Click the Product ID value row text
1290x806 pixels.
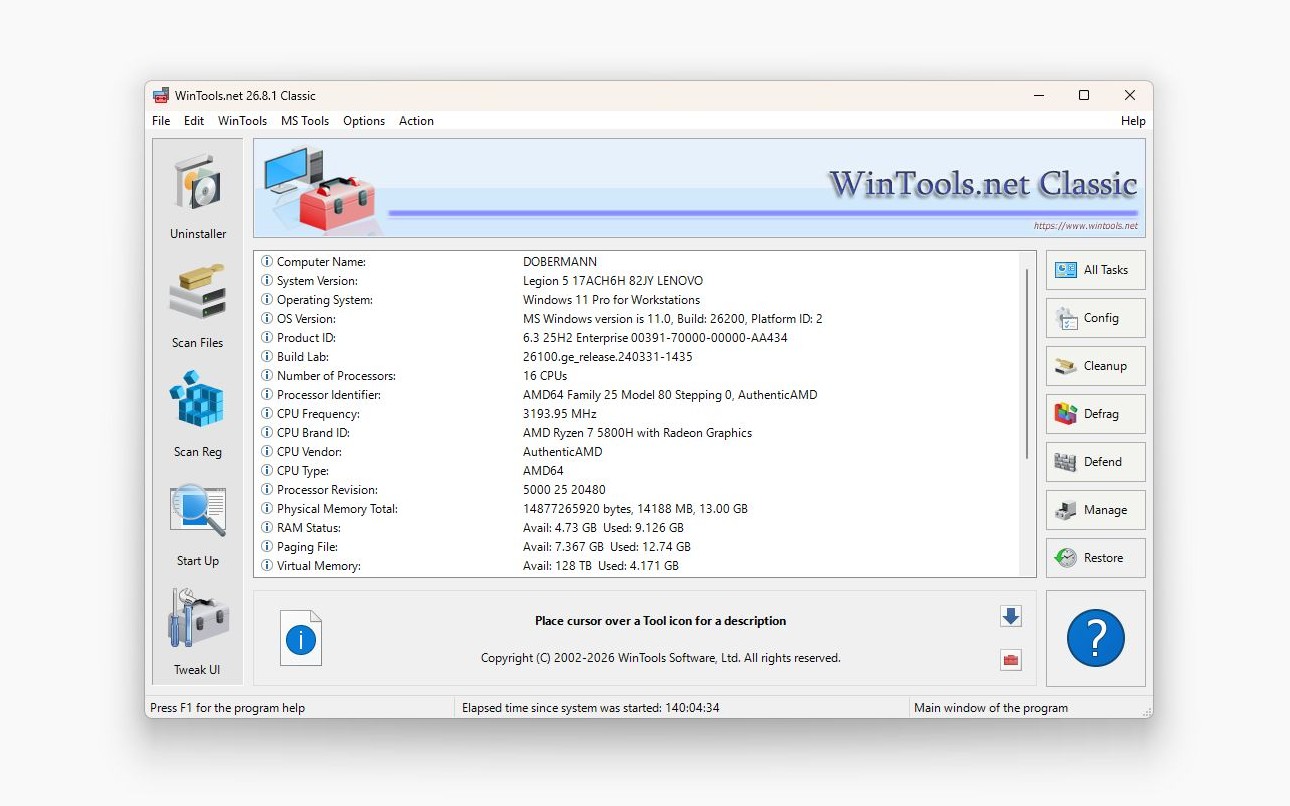pos(655,338)
